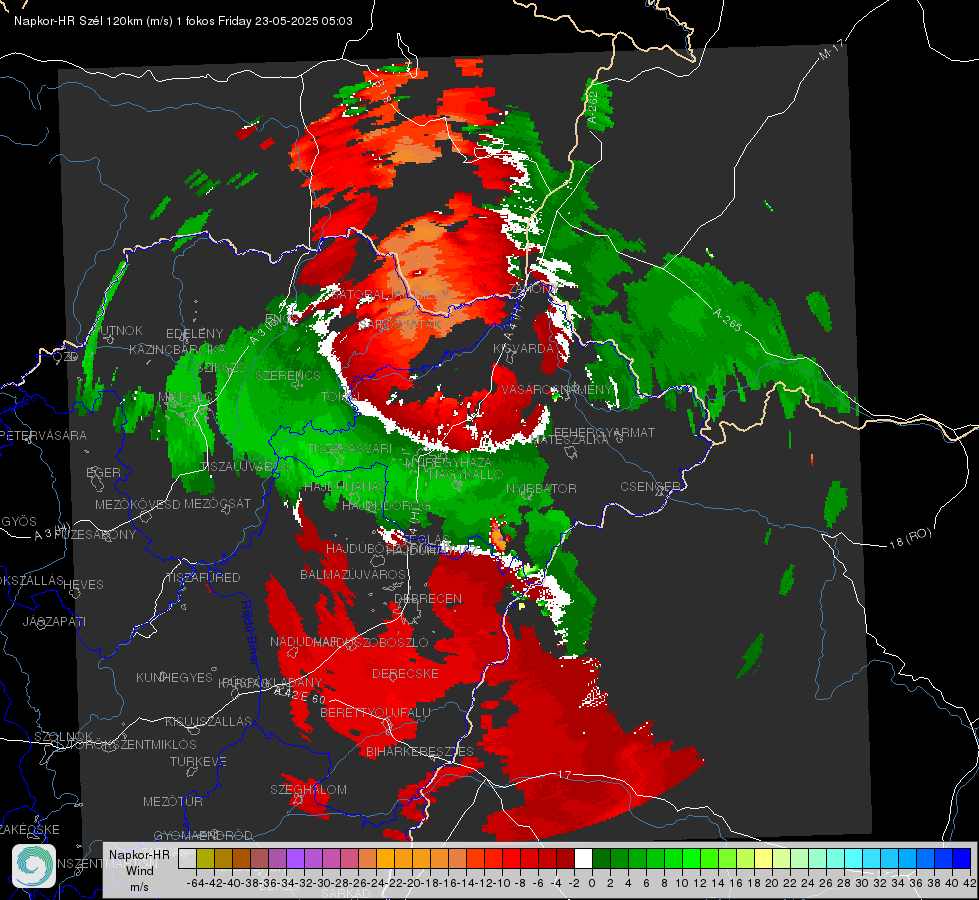Click the swirl logo icon beside the legend

coord(34,866)
